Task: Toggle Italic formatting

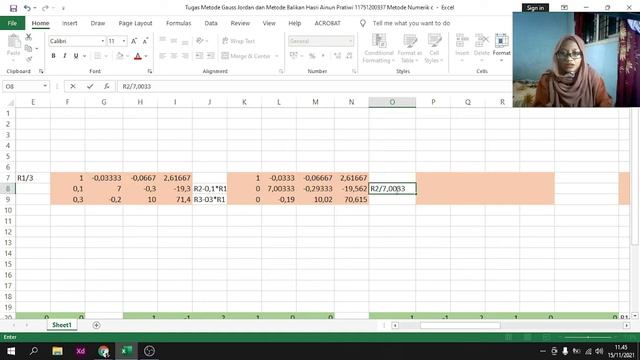Action: click(x=64, y=56)
